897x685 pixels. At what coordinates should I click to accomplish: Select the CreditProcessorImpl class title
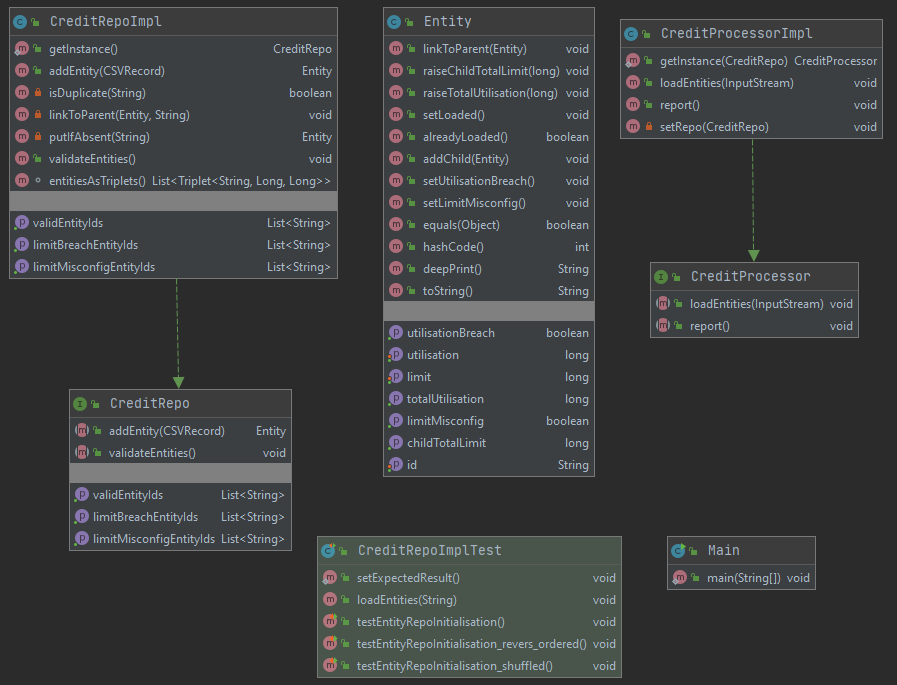[x=736, y=34]
